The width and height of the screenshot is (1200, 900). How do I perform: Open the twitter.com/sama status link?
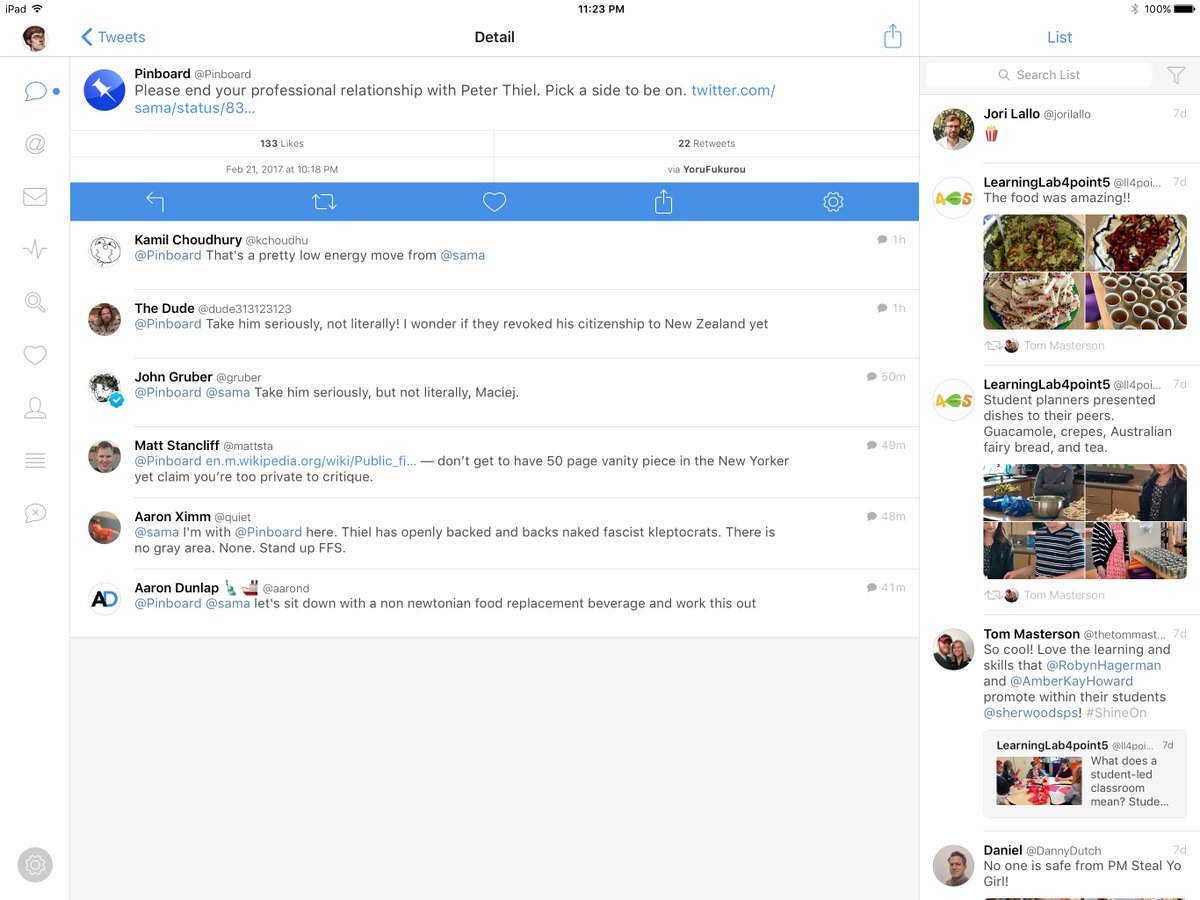click(x=455, y=98)
